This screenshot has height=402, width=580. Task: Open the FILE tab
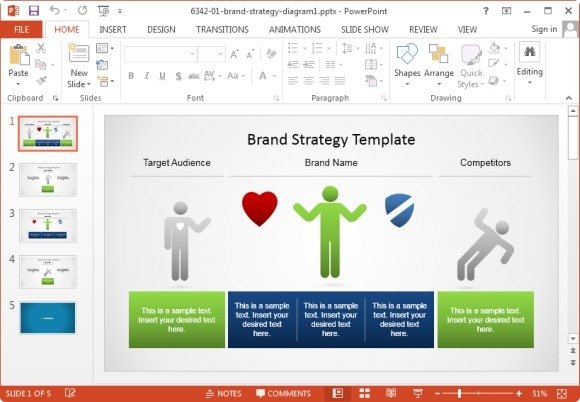pyautogui.click(x=21, y=30)
